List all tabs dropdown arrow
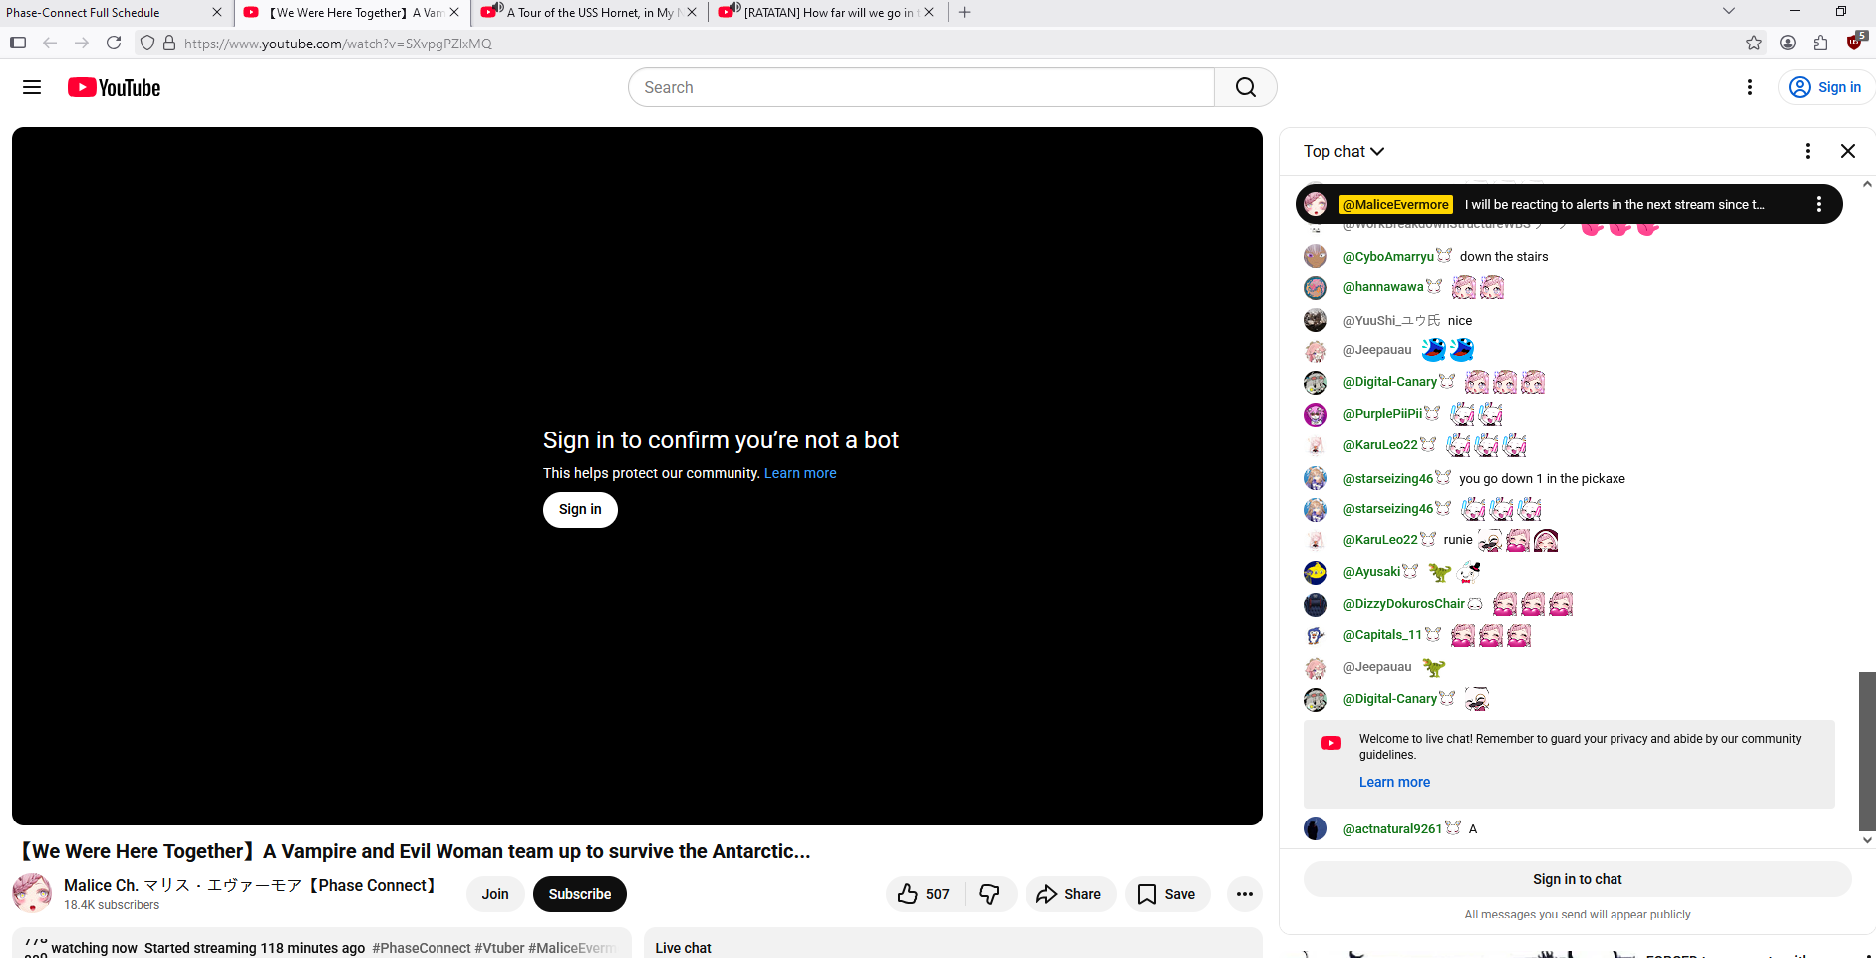This screenshot has width=1876, height=958. coord(1728,12)
